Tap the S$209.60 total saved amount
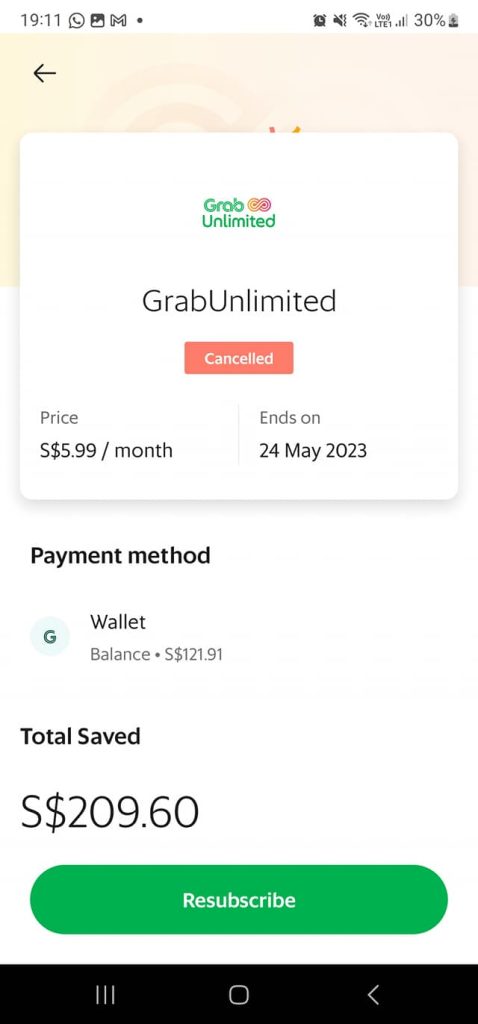 coord(110,812)
